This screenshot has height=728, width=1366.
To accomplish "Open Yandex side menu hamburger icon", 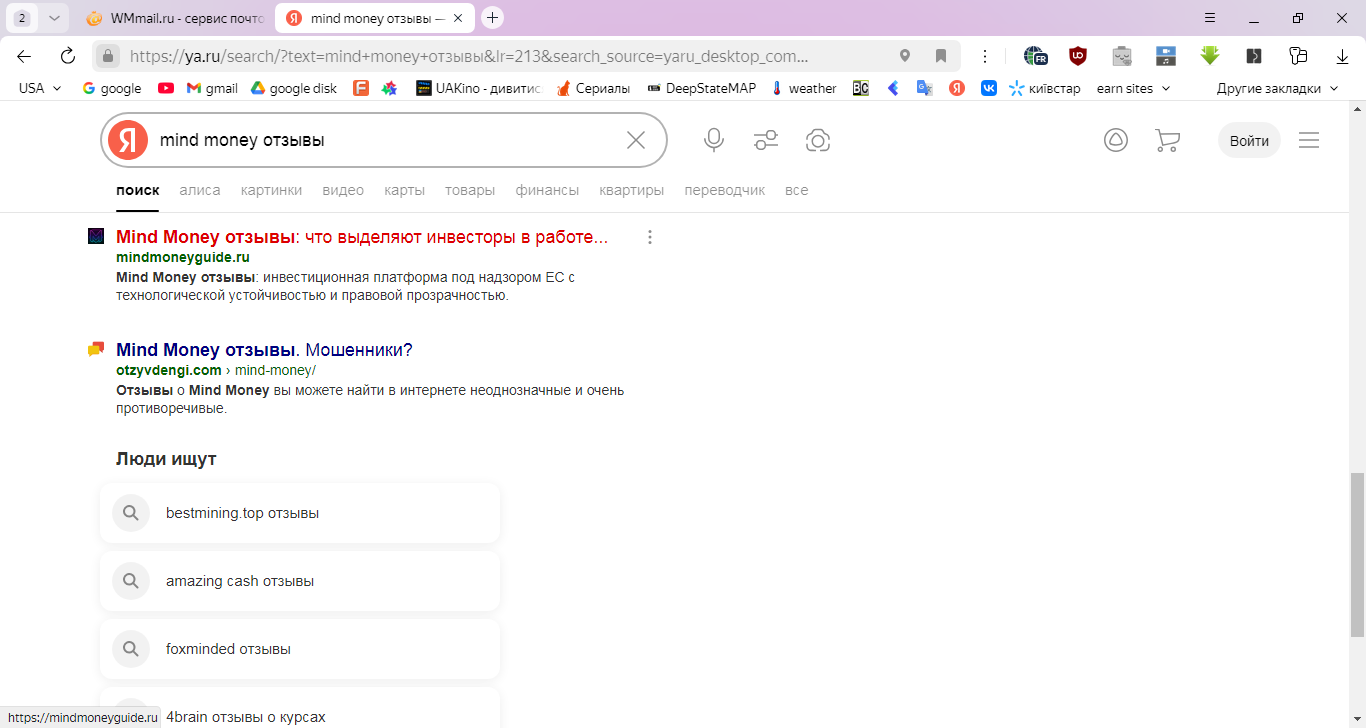I will click(1309, 140).
